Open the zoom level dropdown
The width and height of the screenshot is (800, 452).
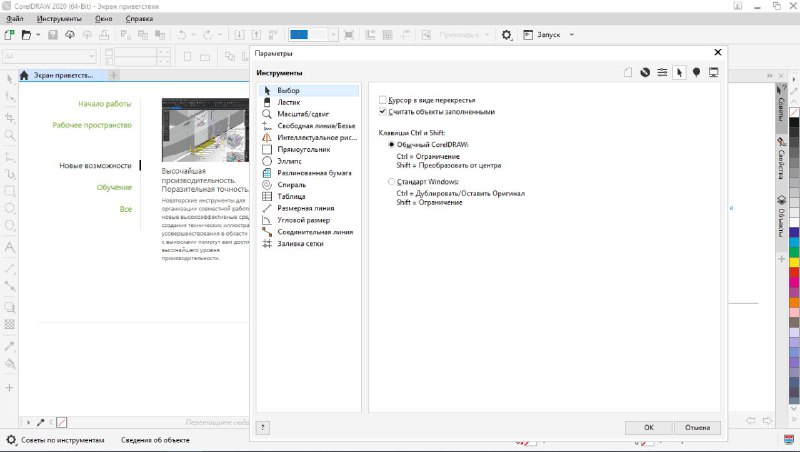[x=333, y=35]
